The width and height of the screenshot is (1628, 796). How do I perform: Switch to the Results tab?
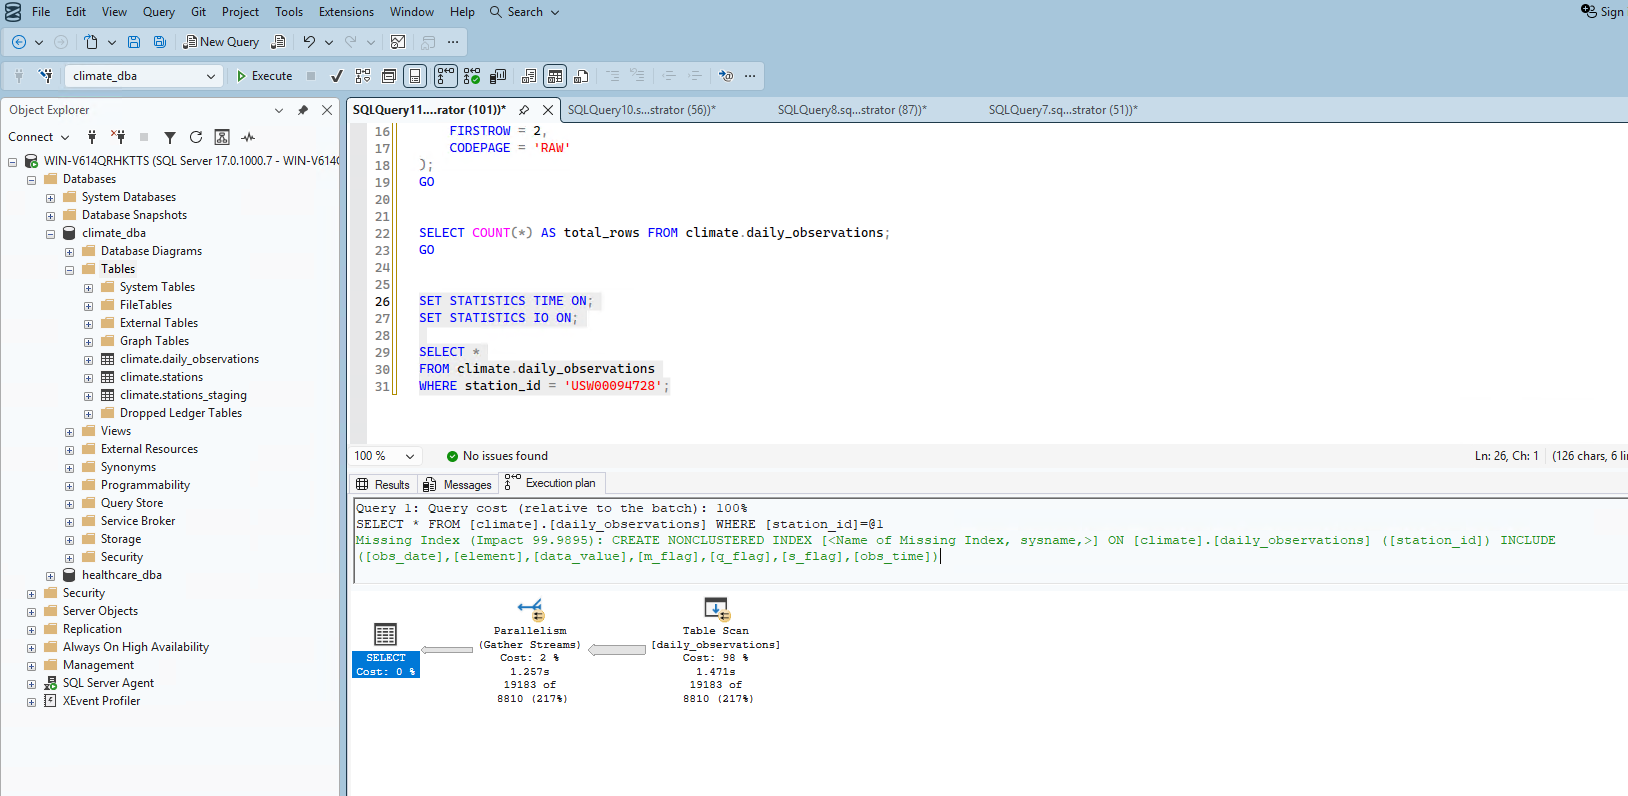[x=383, y=484]
